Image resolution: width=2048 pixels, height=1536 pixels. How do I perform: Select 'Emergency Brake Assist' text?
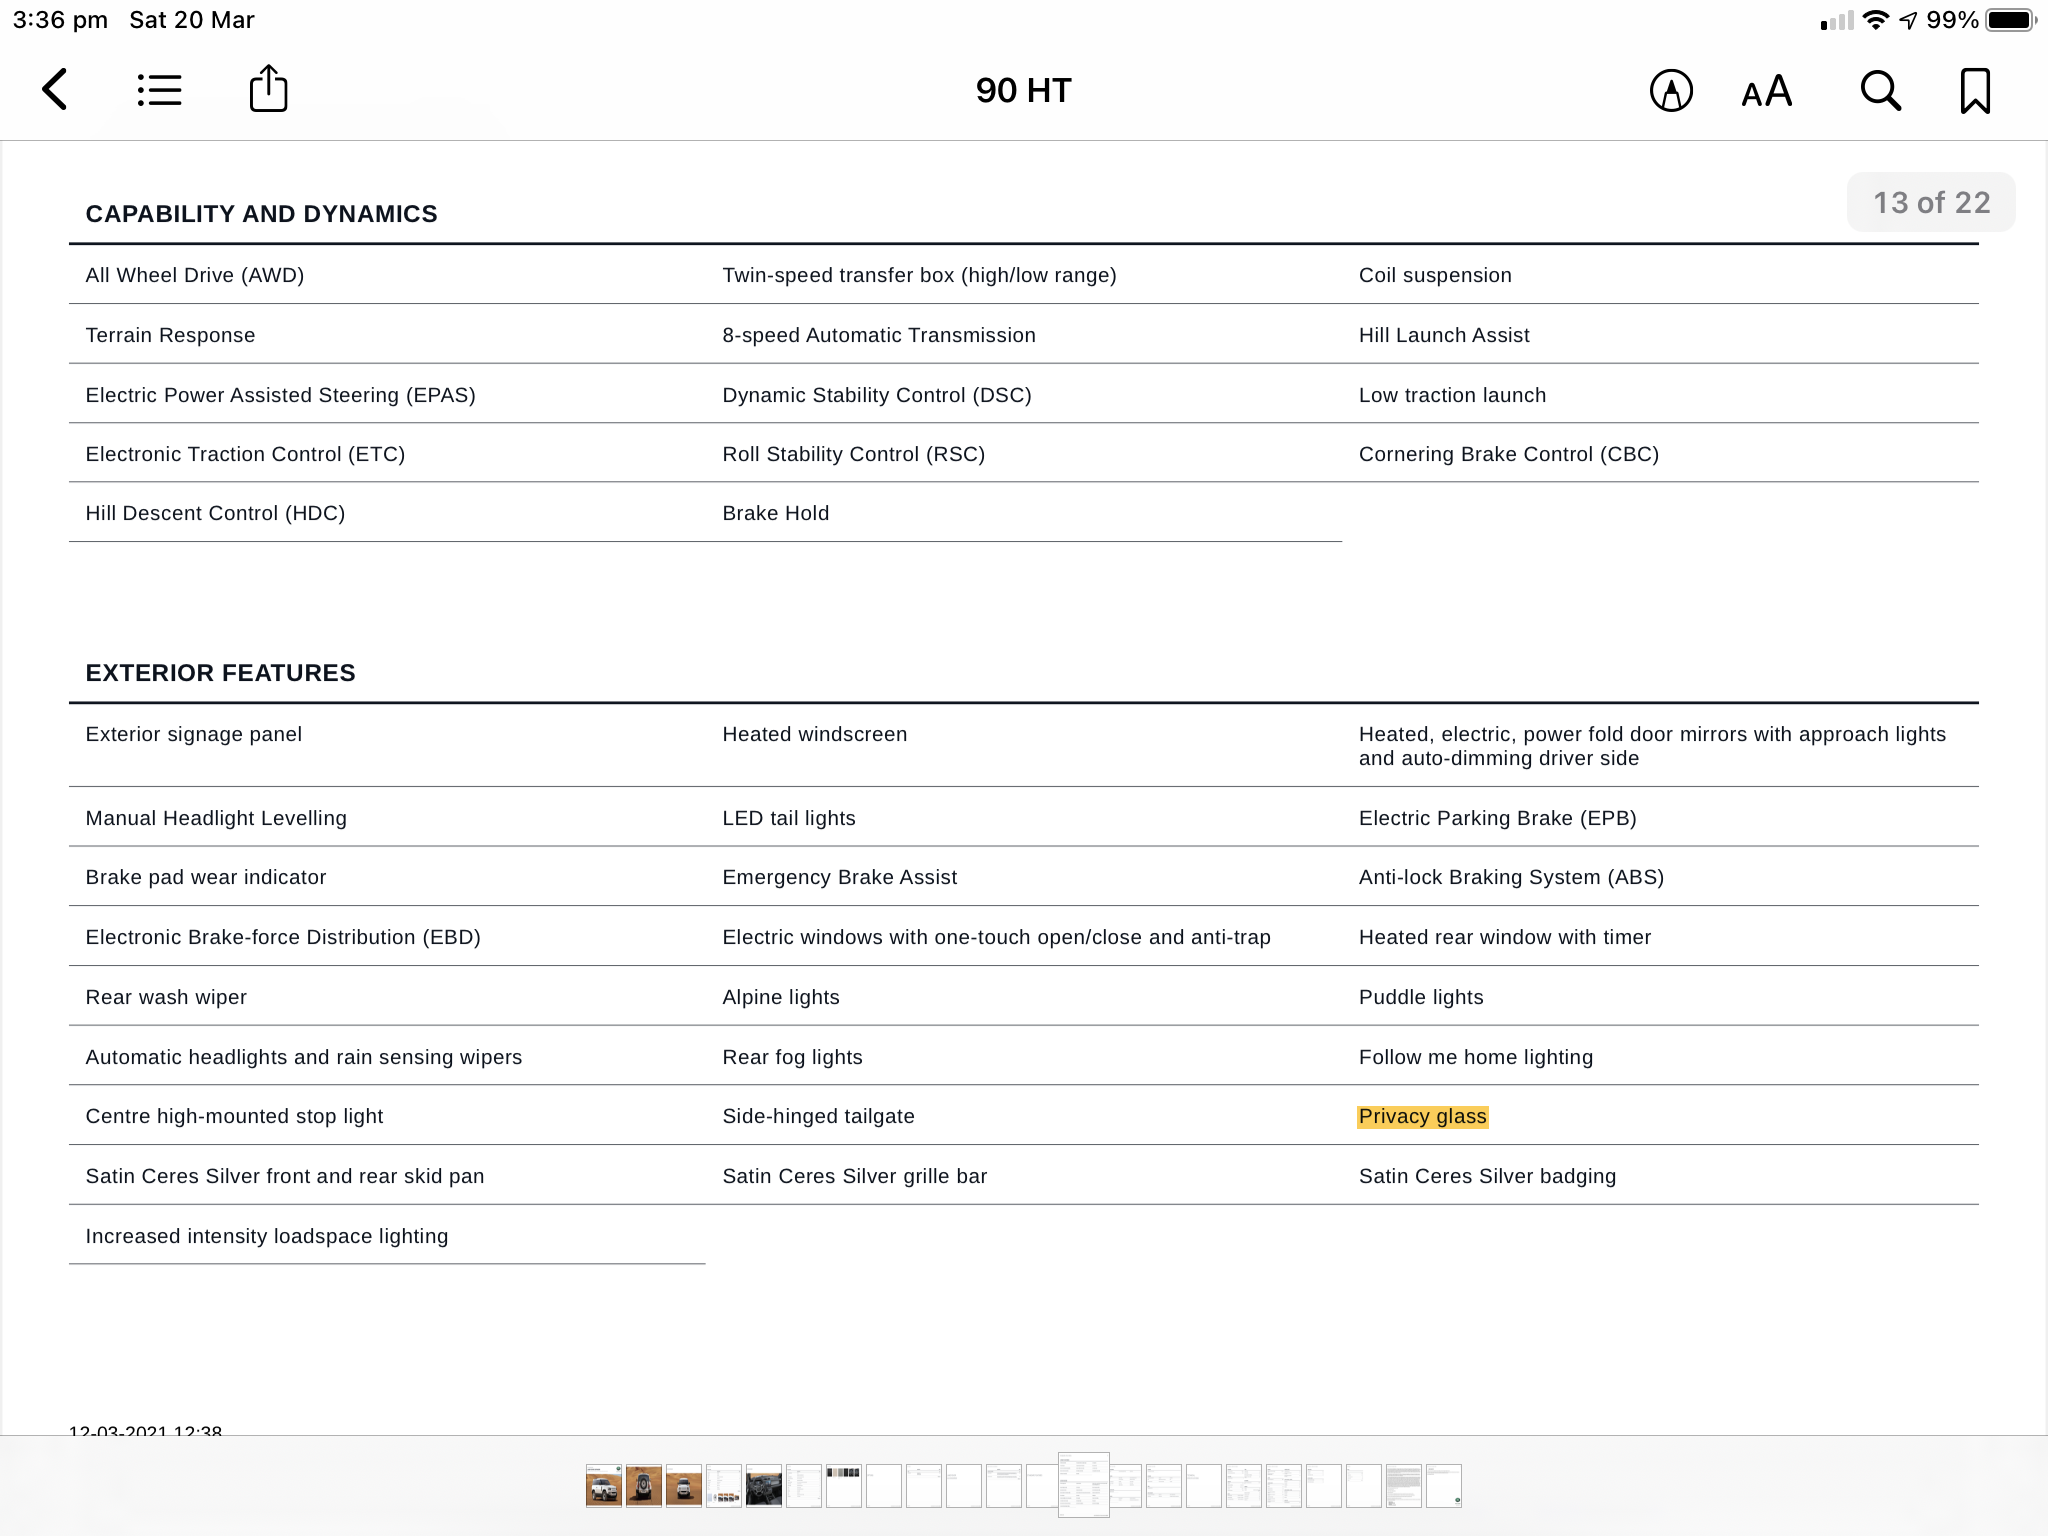pyautogui.click(x=840, y=877)
